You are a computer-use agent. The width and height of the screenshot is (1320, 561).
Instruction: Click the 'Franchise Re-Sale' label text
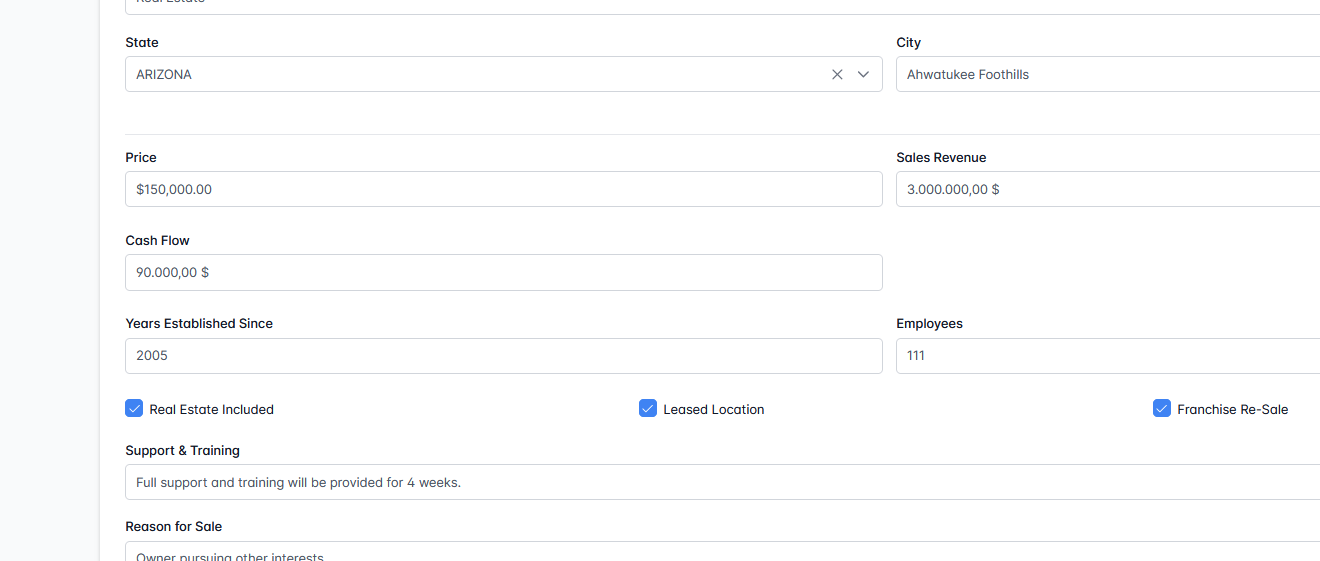1232,409
